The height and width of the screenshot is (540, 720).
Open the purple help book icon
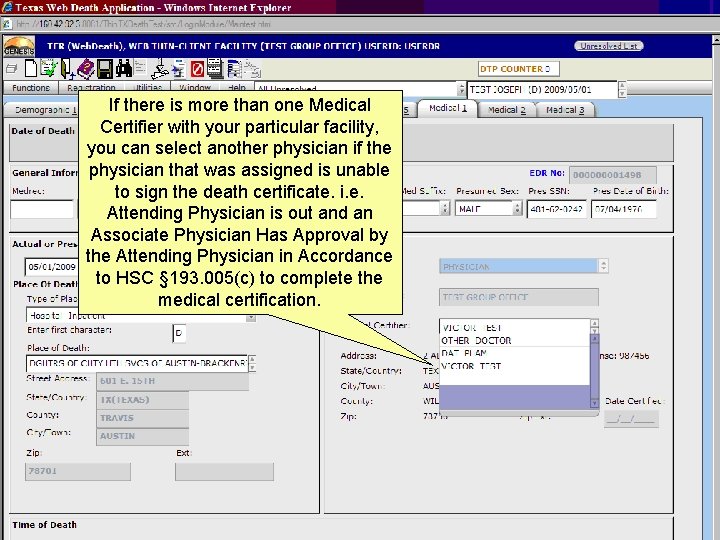pos(85,69)
